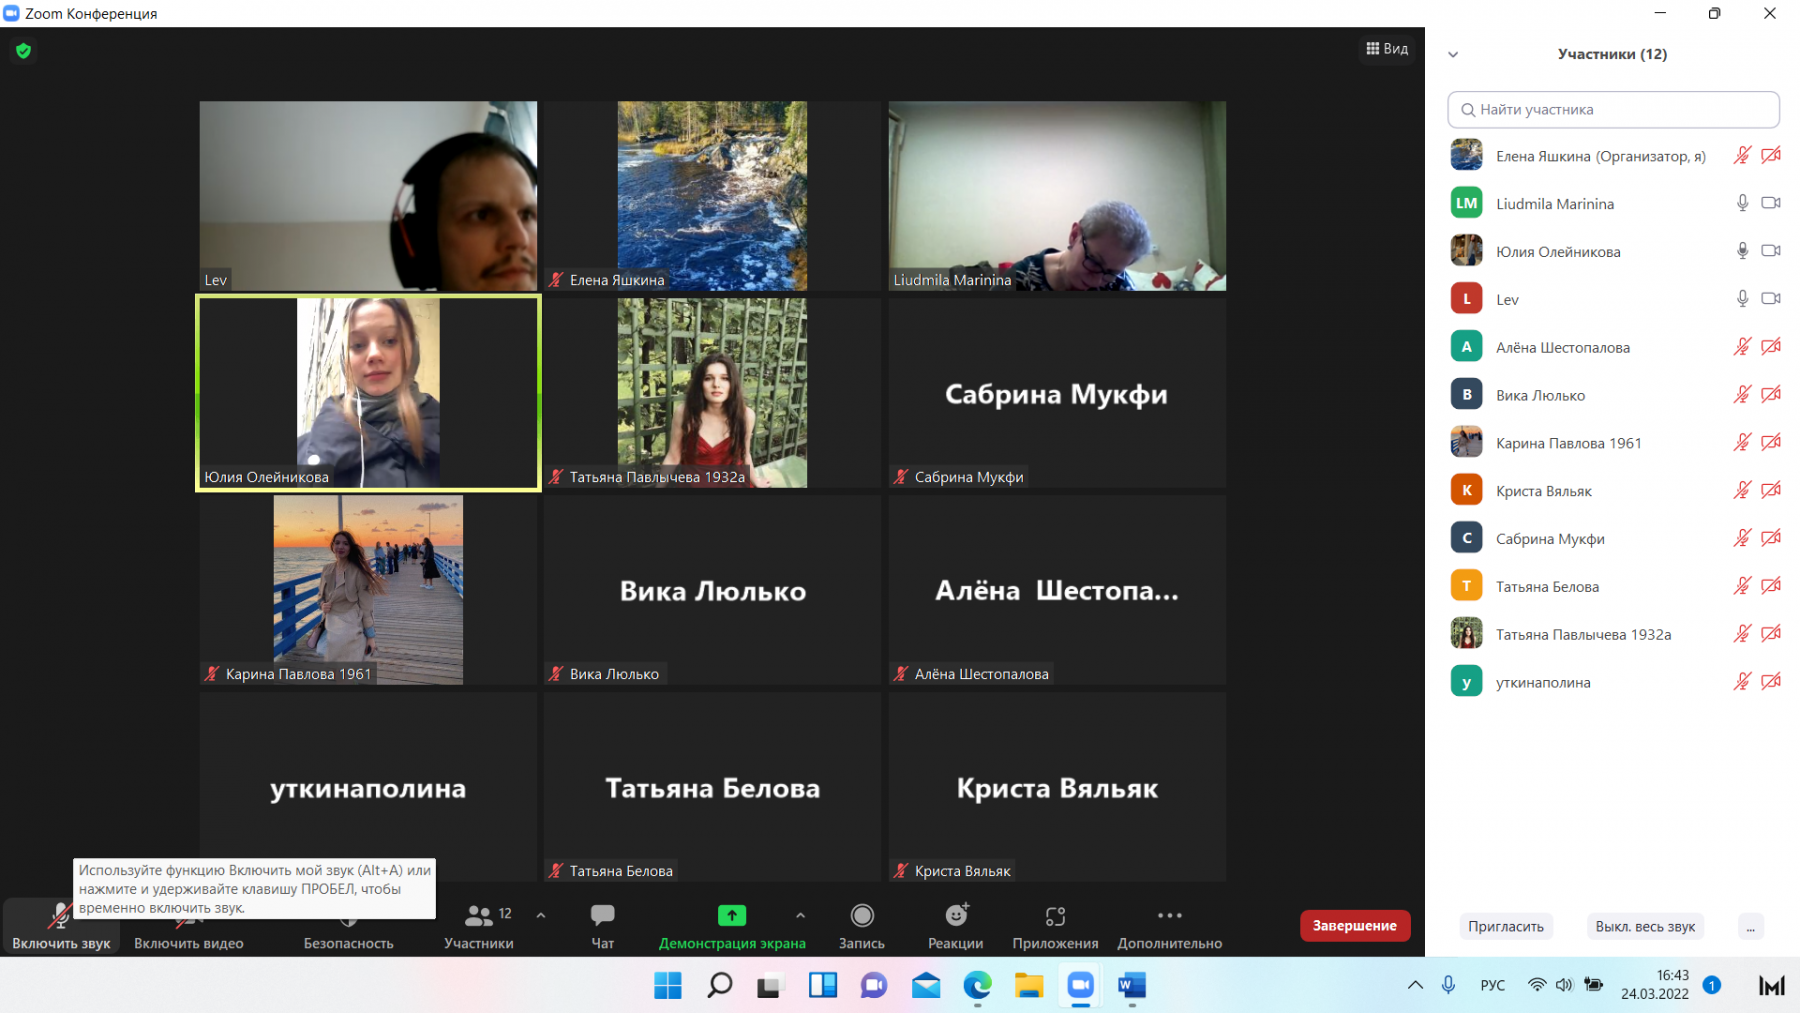
Task: Click disabled camera icon for уткинаполина
Action: (x=1771, y=682)
